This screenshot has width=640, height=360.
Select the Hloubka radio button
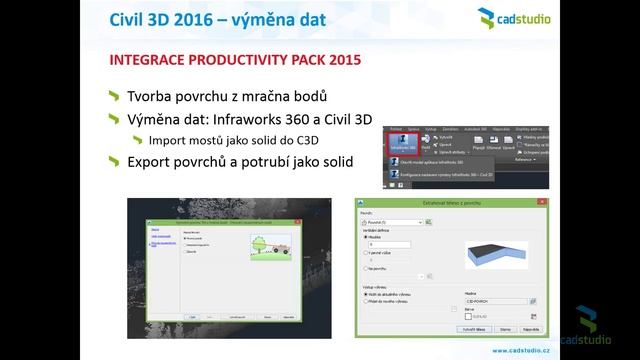(366, 237)
